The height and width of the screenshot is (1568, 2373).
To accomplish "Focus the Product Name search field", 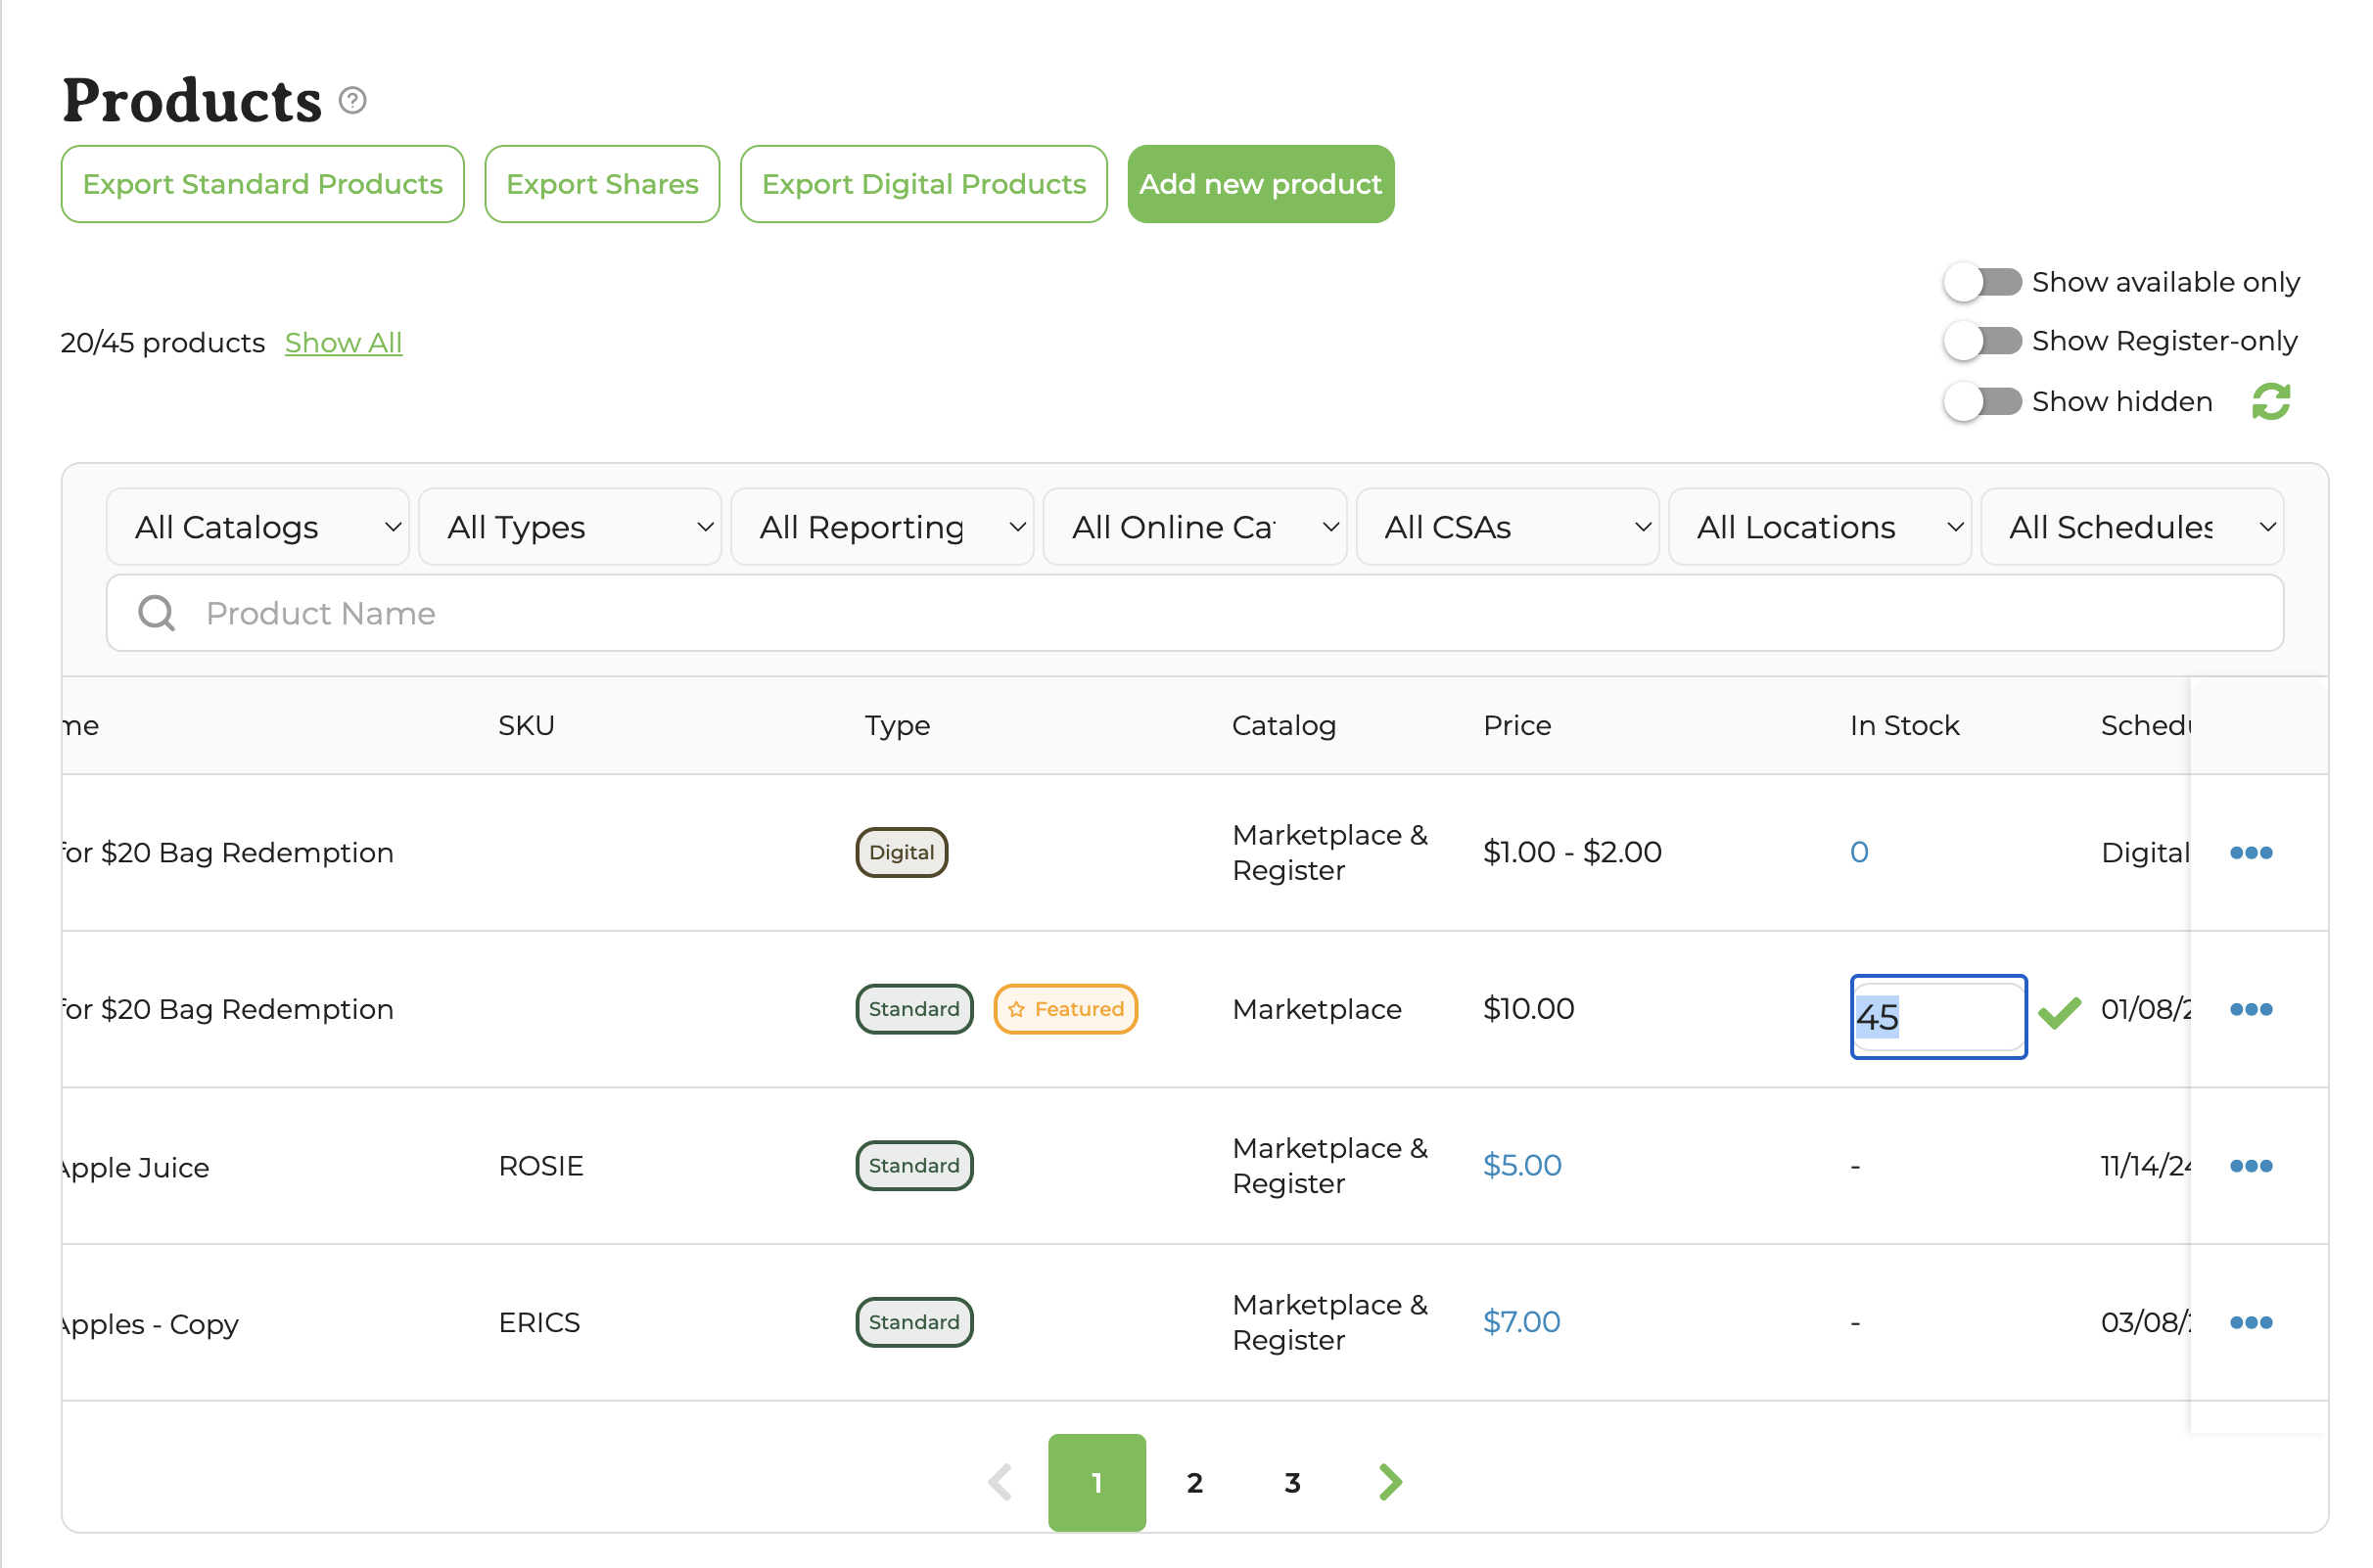I will [x=1195, y=613].
